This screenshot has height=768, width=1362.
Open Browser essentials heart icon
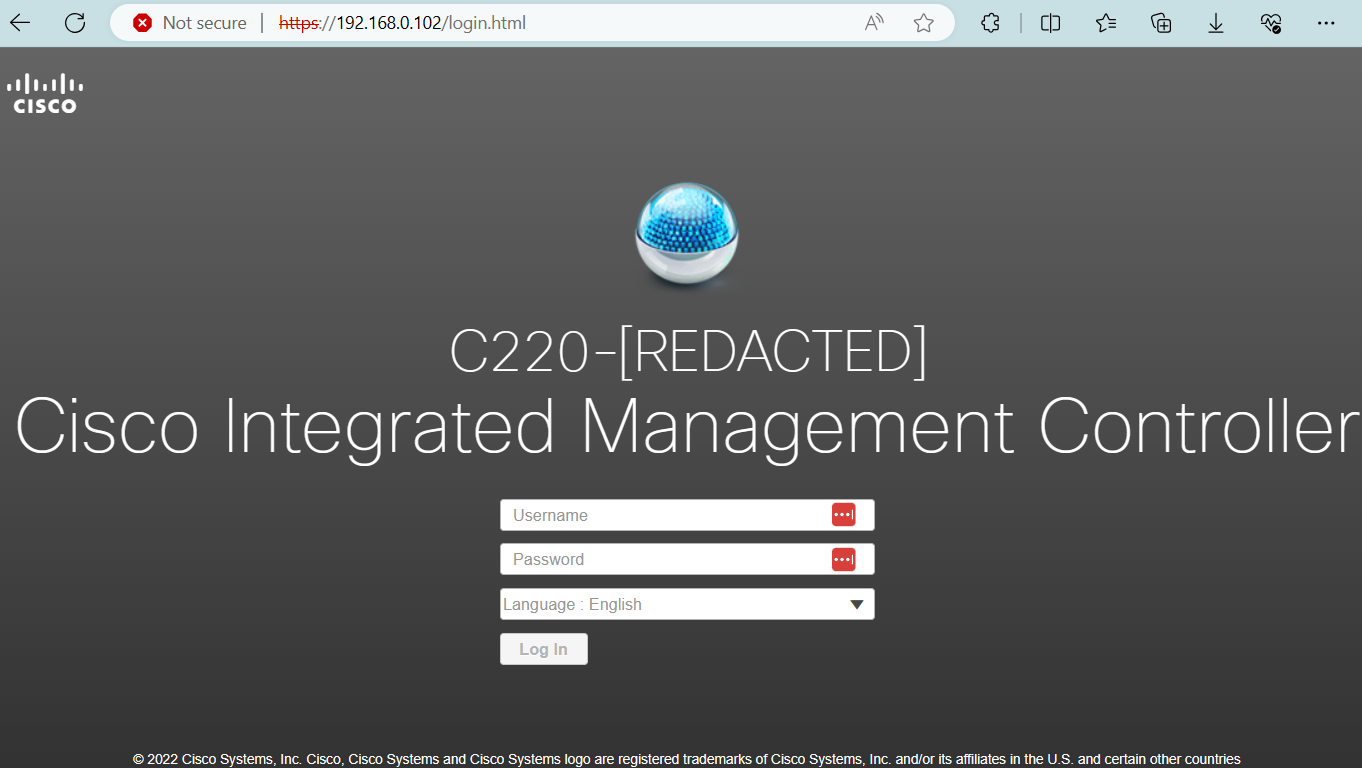point(1271,23)
